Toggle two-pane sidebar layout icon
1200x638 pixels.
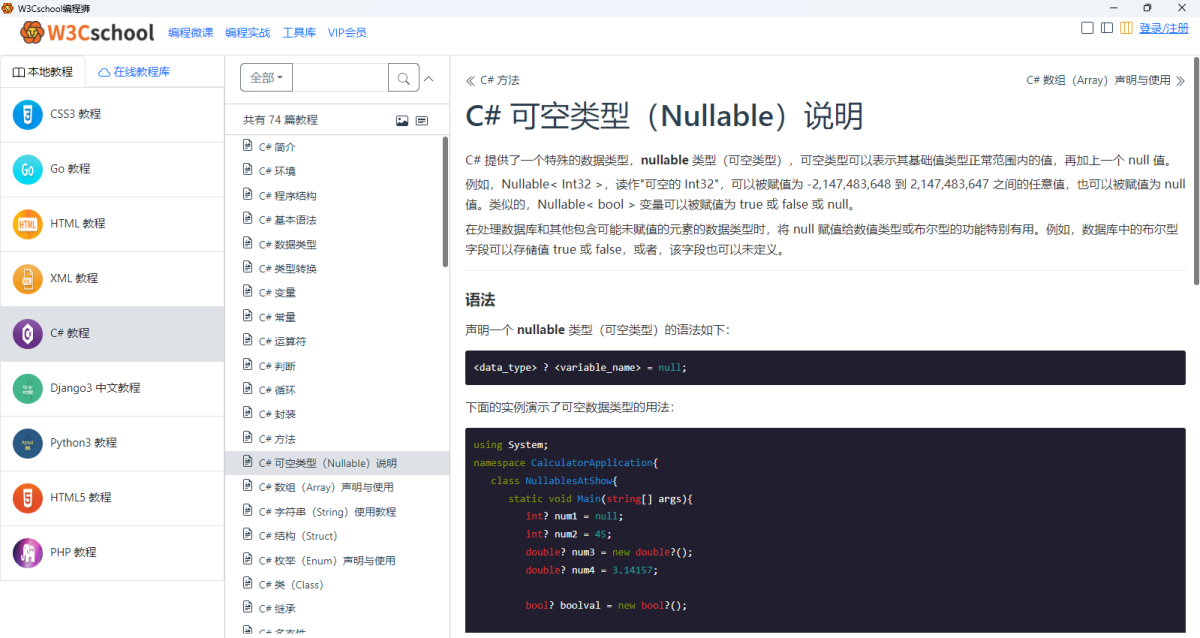tap(1107, 28)
